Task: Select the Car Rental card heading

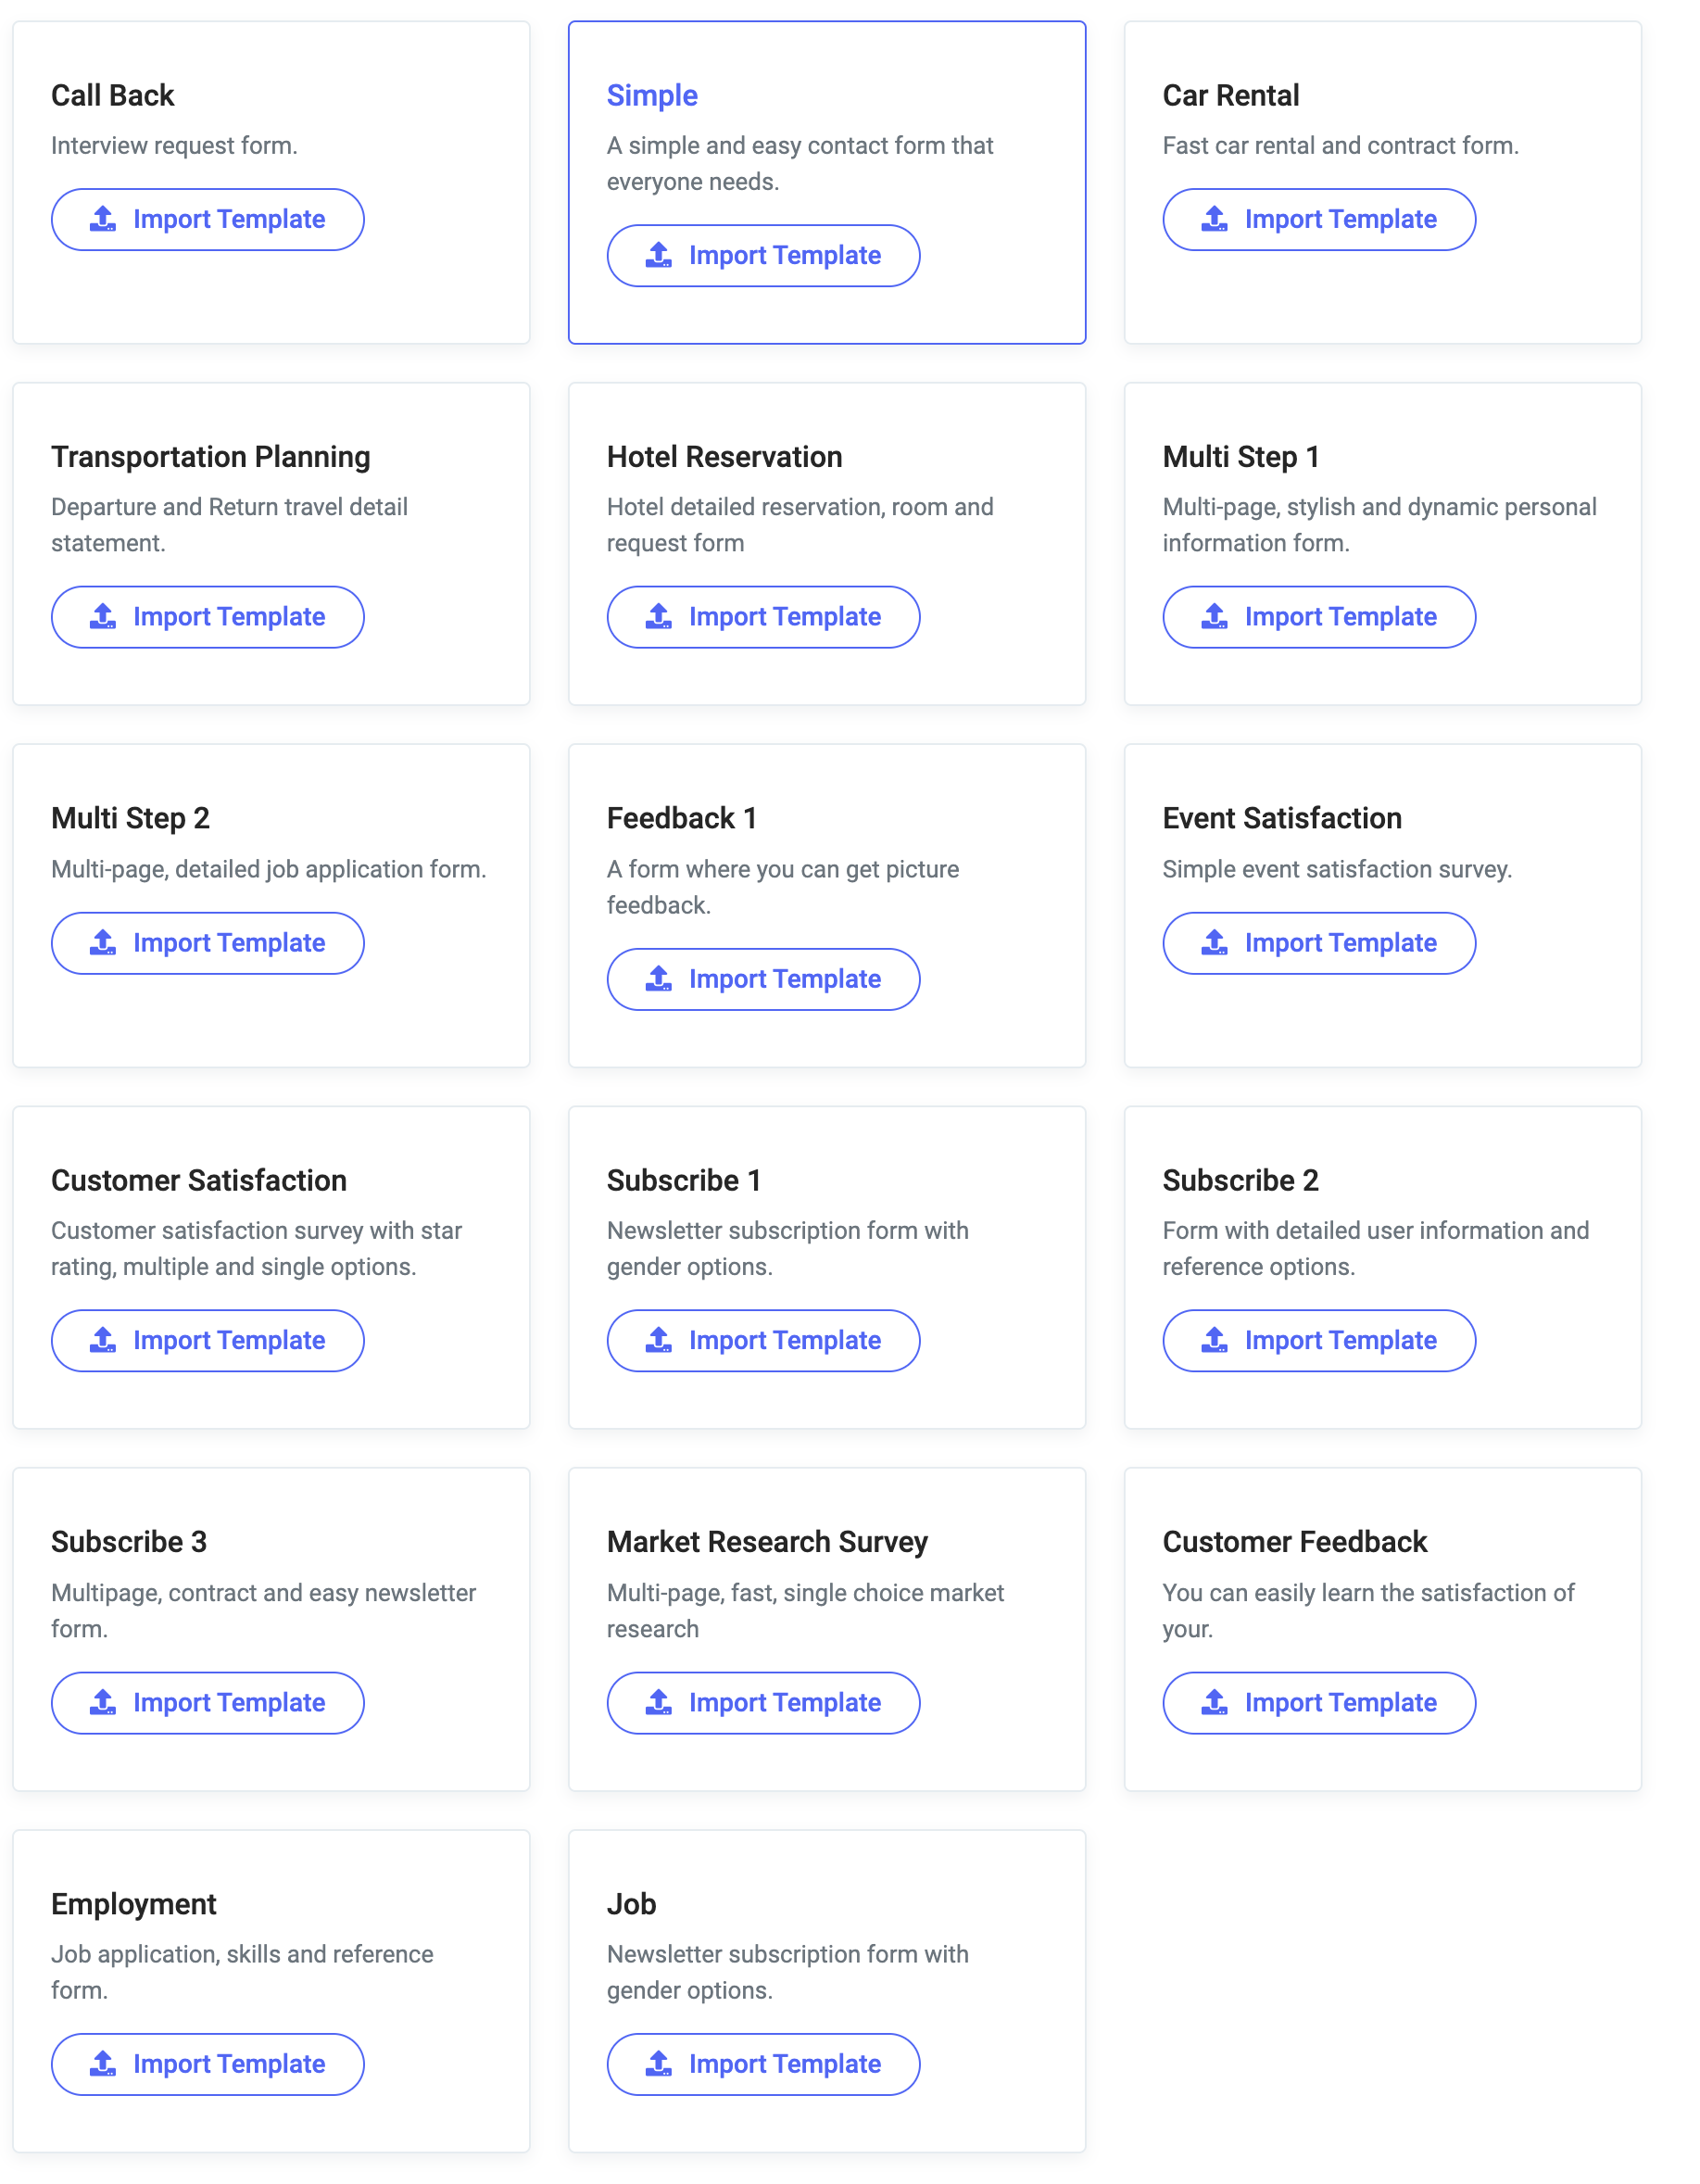Action: click(x=1231, y=95)
